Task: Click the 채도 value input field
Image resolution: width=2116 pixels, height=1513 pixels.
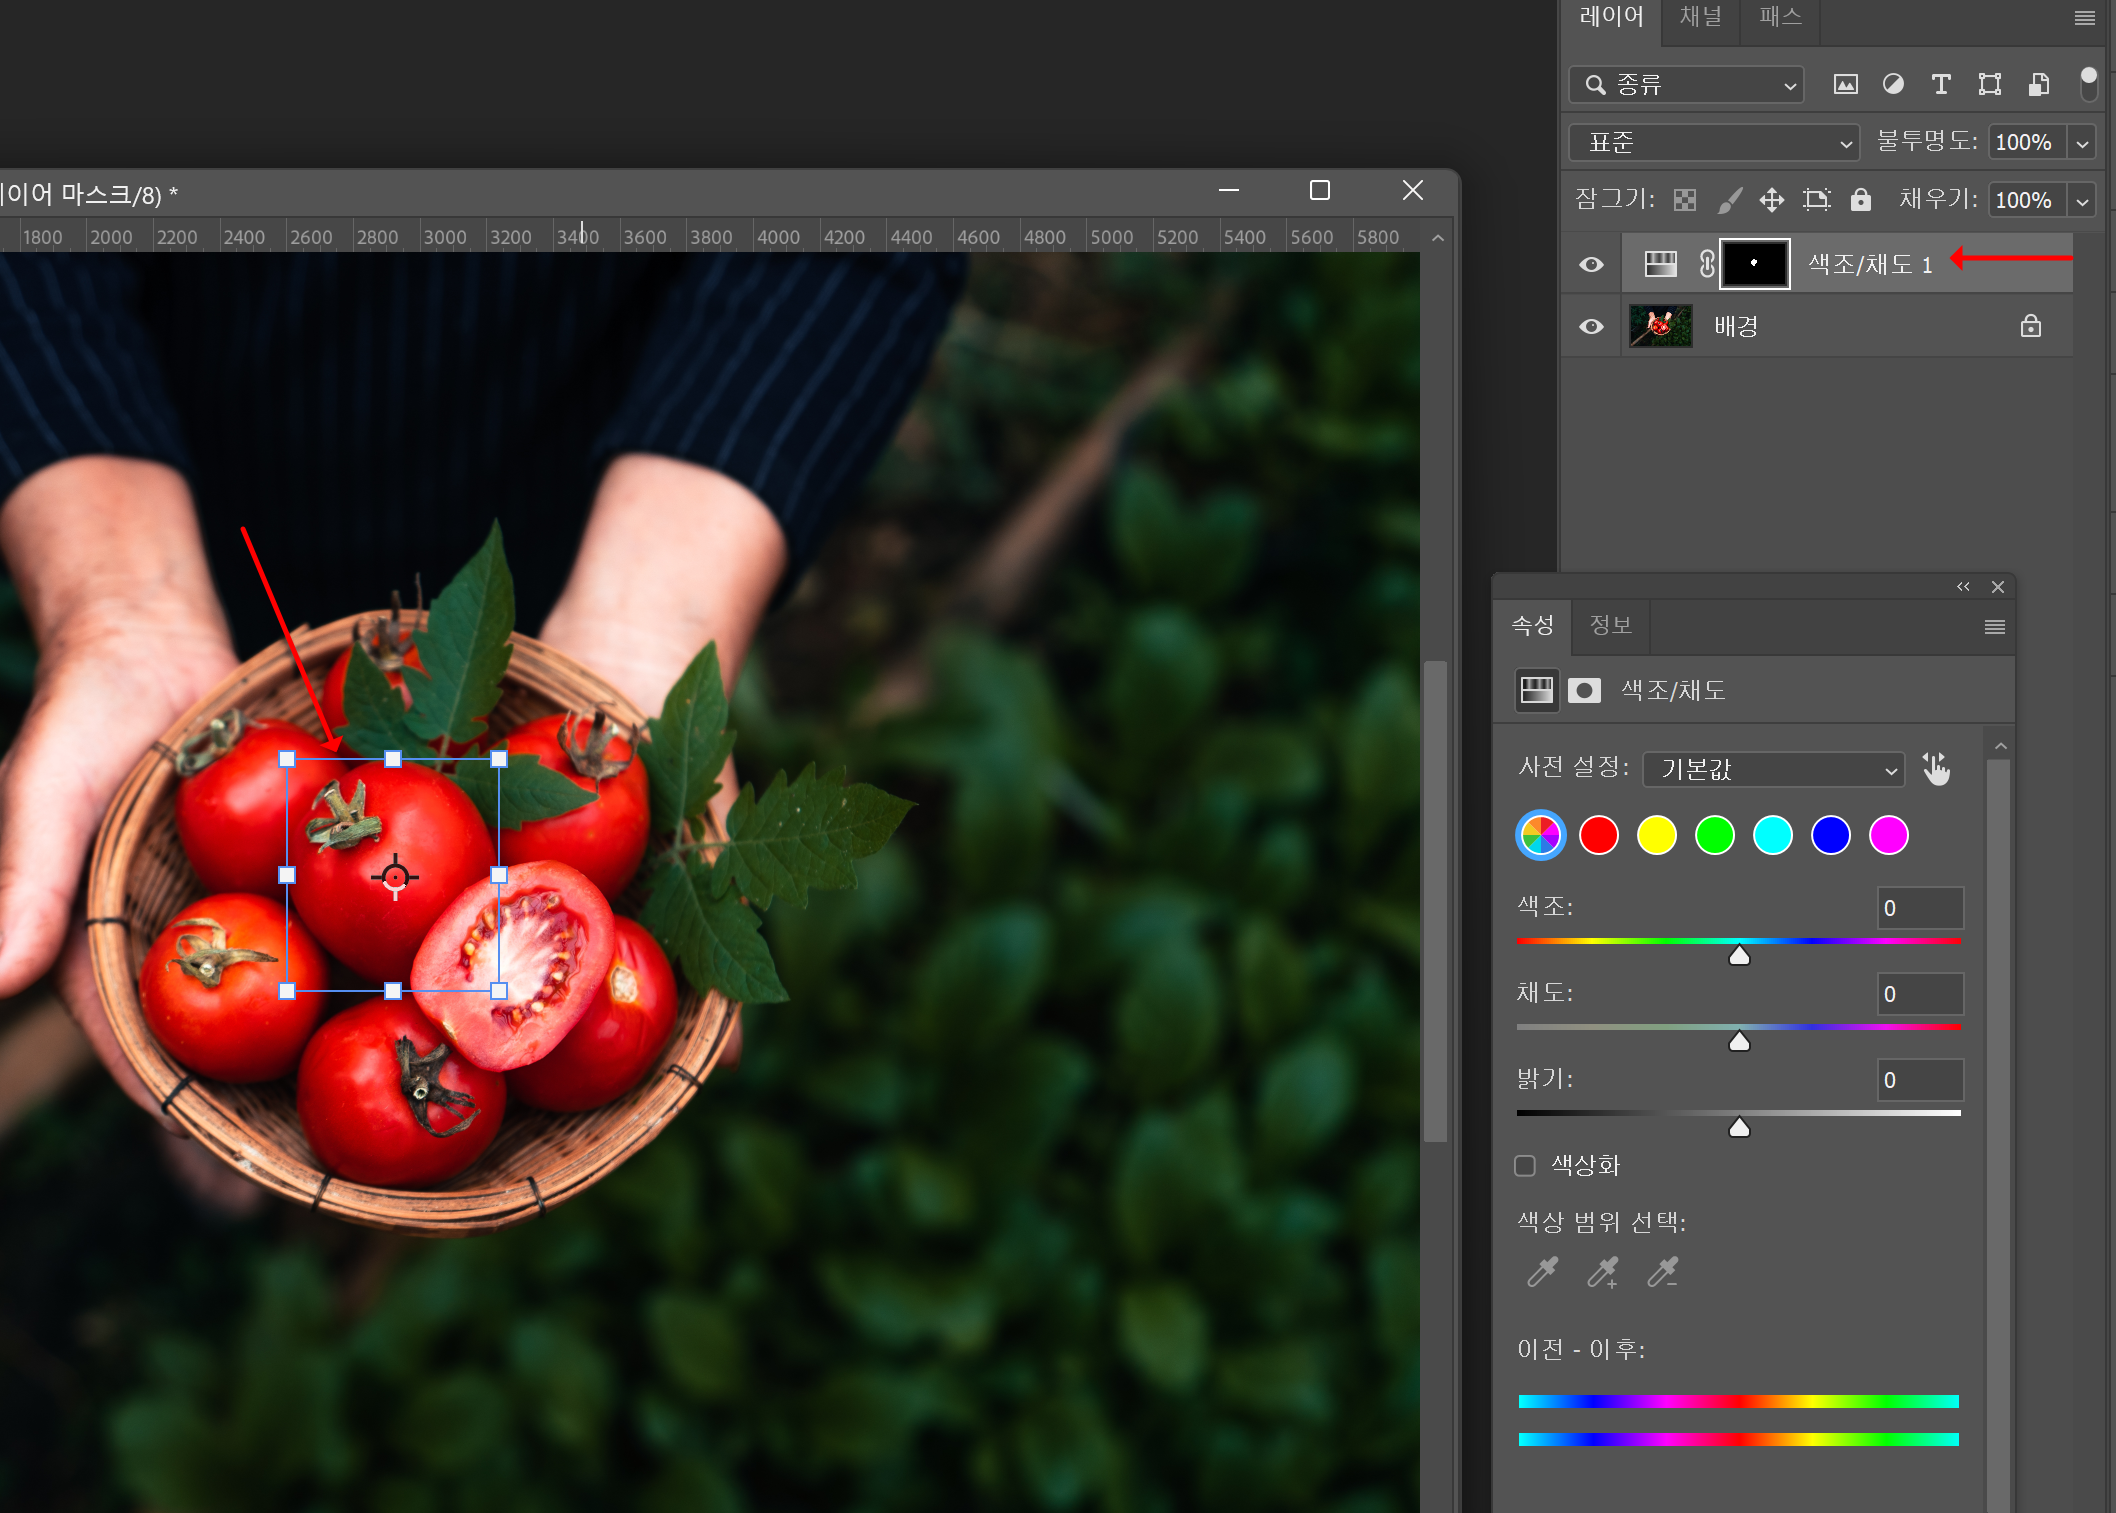Action: pos(1919,994)
